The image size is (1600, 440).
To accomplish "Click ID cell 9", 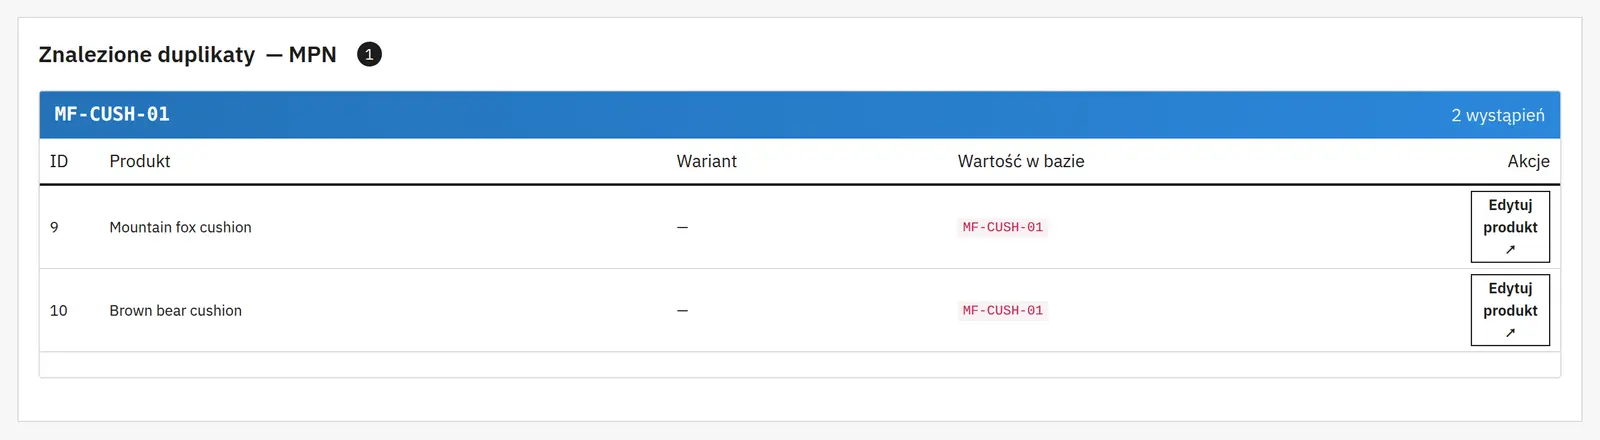I will coord(54,227).
